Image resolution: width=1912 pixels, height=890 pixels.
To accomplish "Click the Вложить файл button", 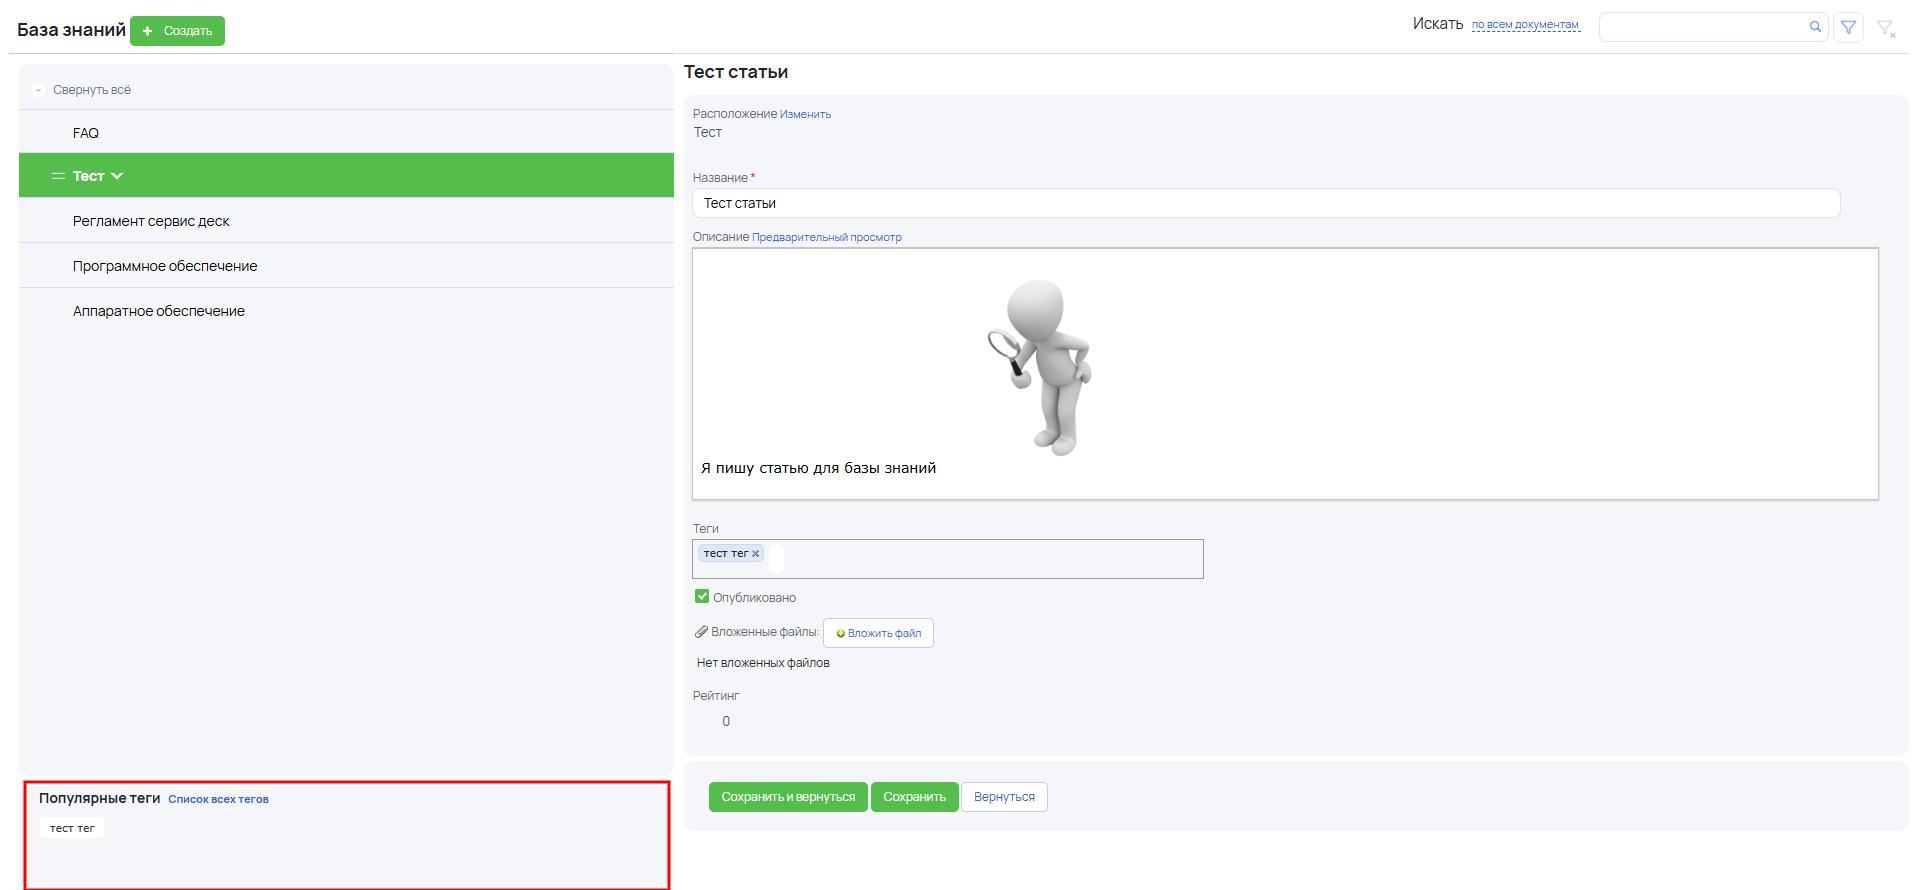I will click(878, 633).
